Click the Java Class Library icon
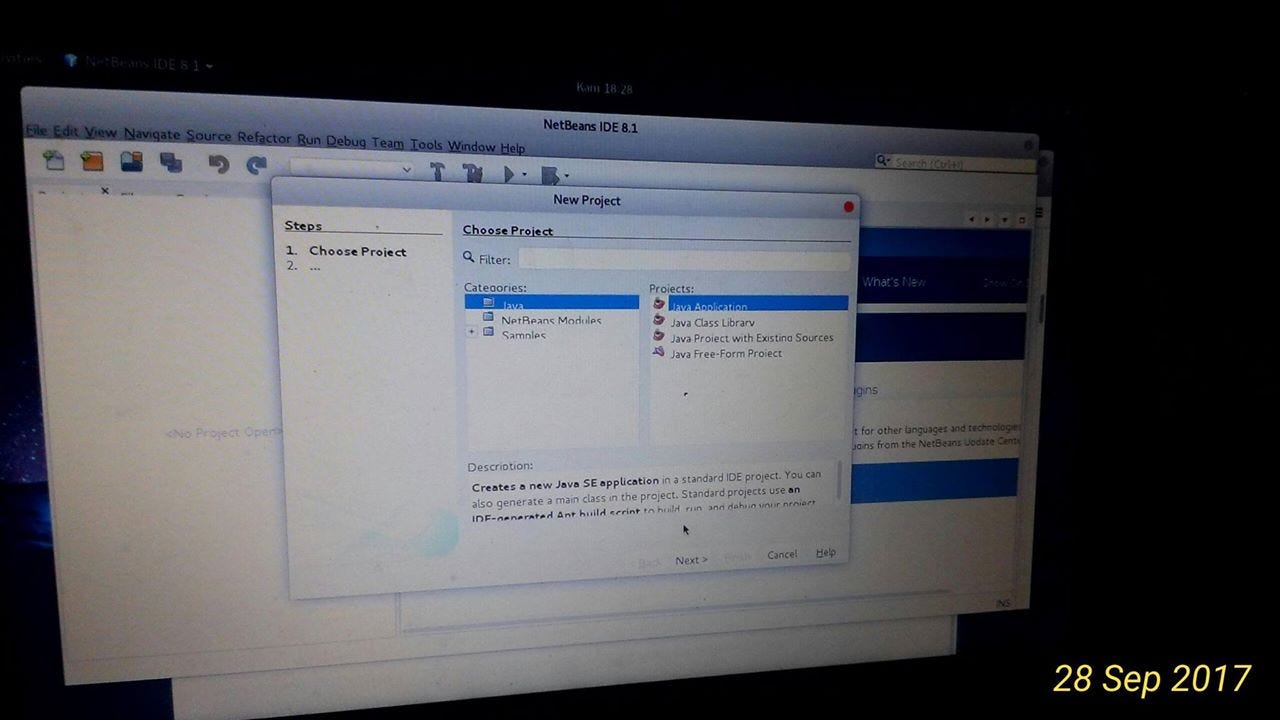This screenshot has height=720, width=1280. (658, 320)
